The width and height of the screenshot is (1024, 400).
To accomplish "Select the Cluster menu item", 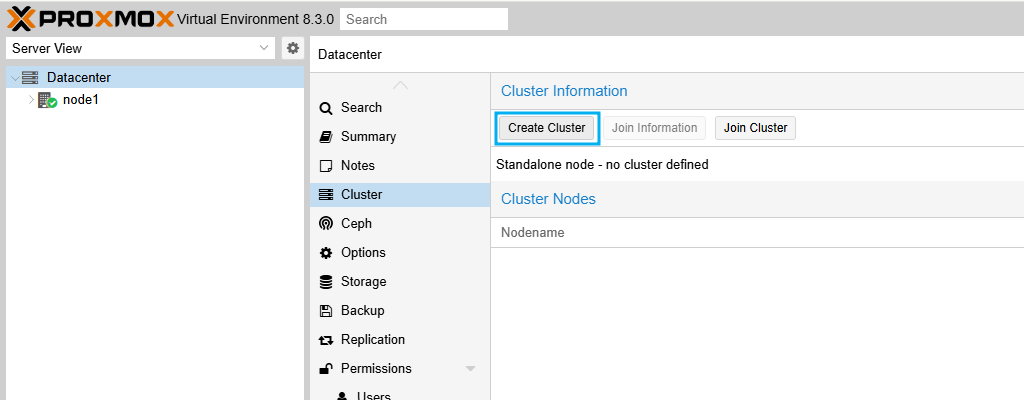I will click(x=400, y=195).
